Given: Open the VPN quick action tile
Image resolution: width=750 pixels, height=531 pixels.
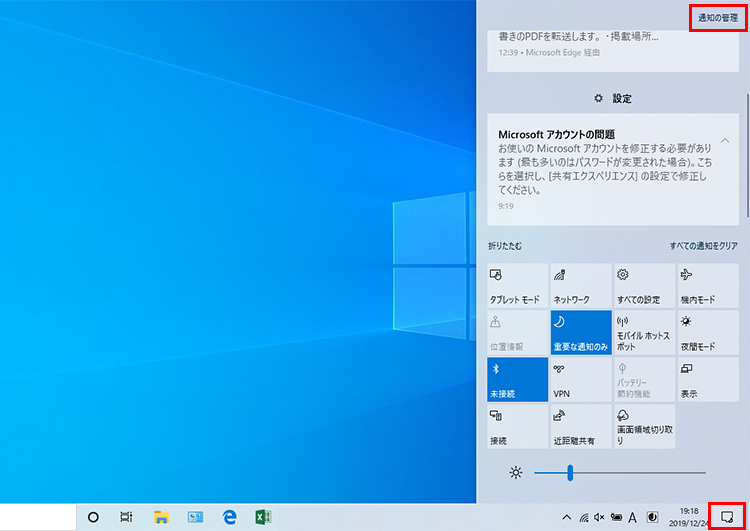Looking at the screenshot, I should [581, 380].
